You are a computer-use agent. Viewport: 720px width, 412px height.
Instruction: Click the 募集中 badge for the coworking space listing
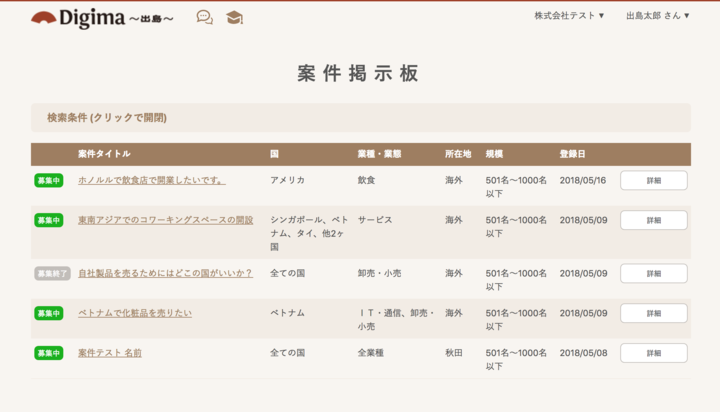click(x=49, y=220)
